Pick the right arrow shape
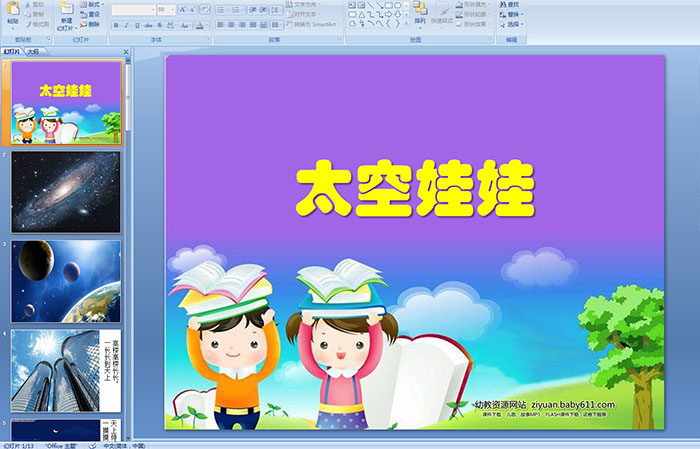The width and height of the screenshot is (700, 449). click(388, 14)
